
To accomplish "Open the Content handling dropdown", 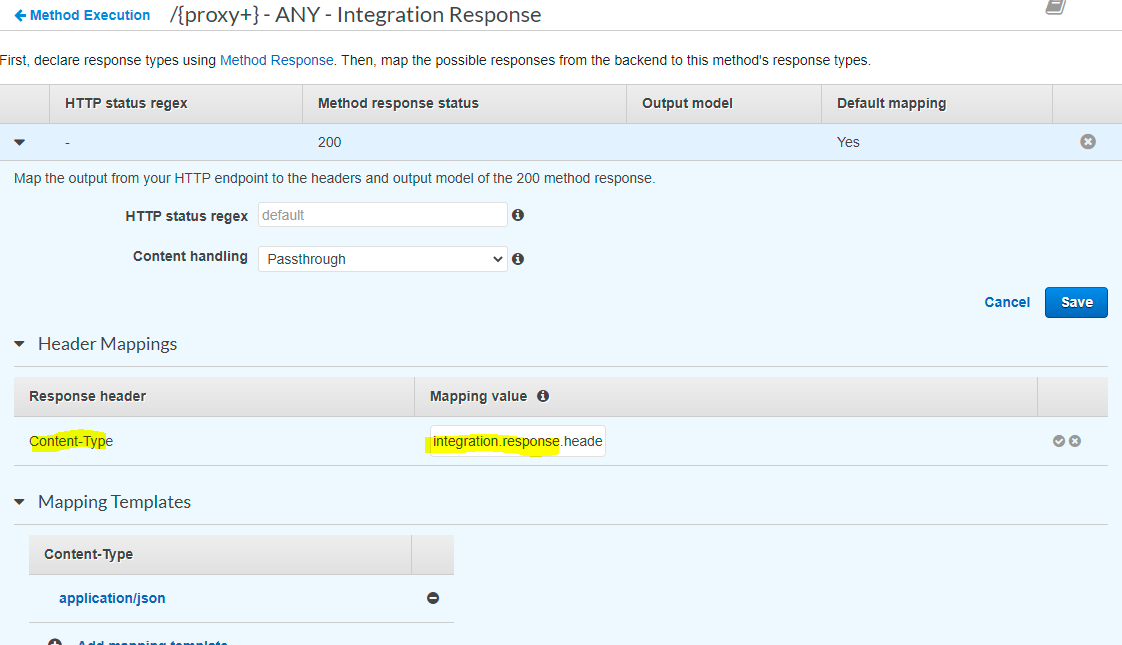I will [383, 258].
